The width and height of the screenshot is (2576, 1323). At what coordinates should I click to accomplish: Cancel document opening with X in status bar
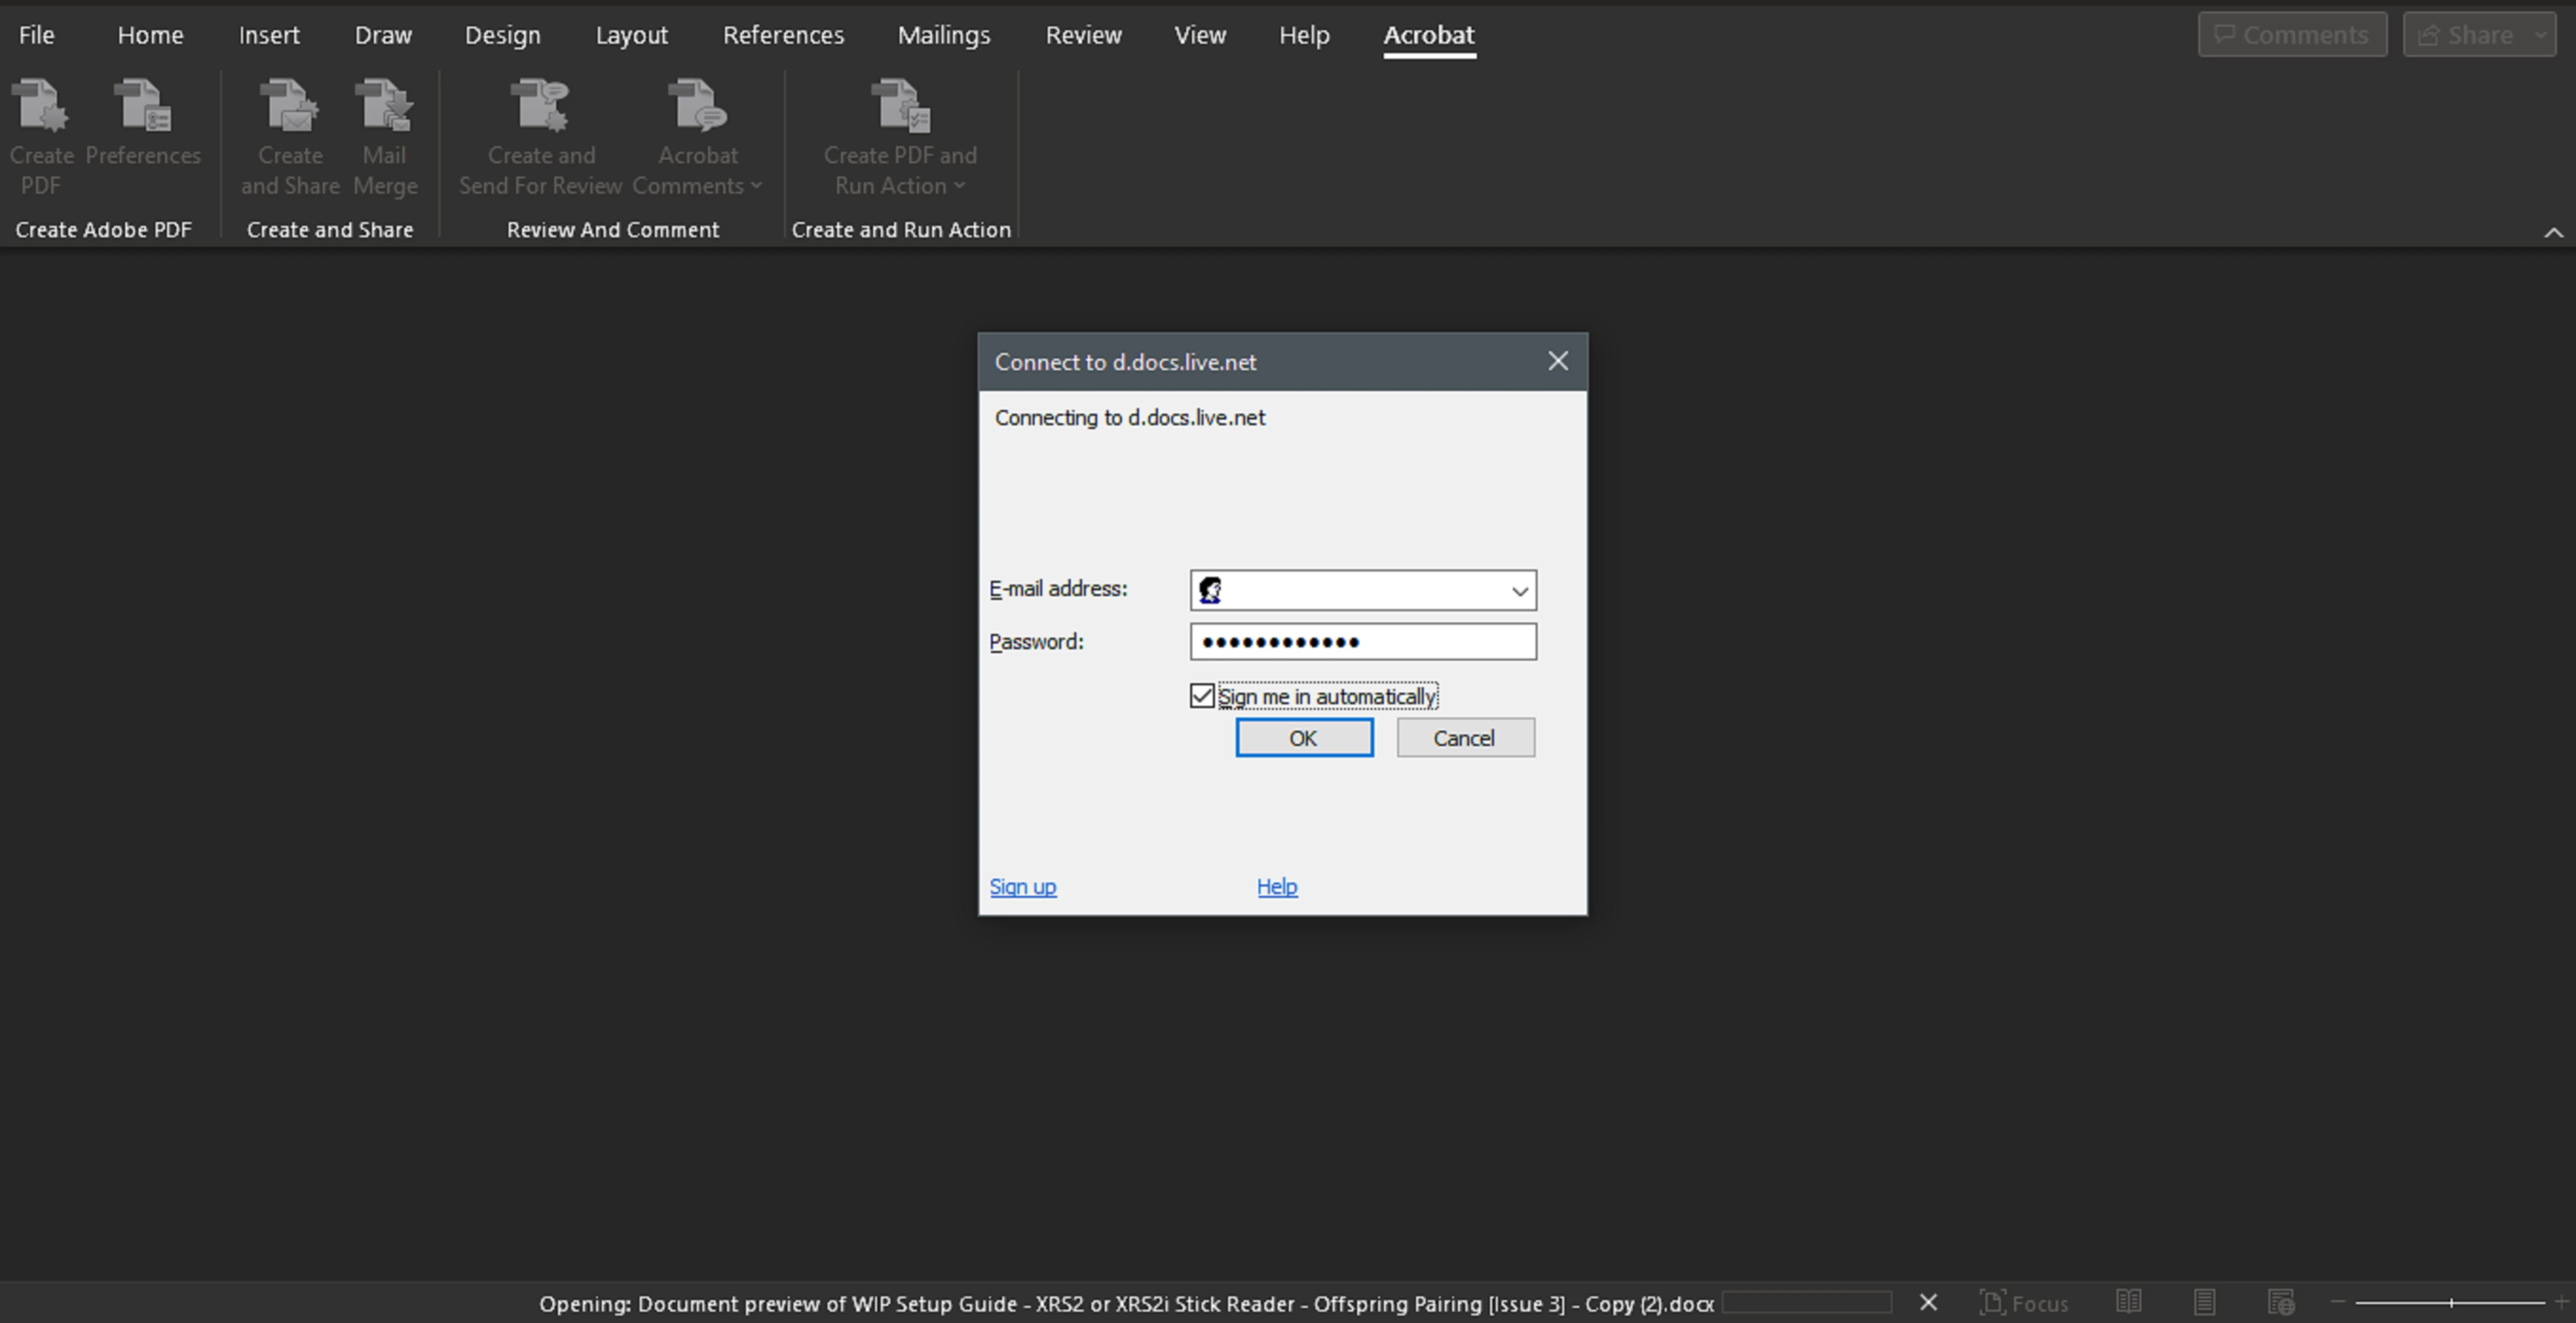point(1929,1302)
